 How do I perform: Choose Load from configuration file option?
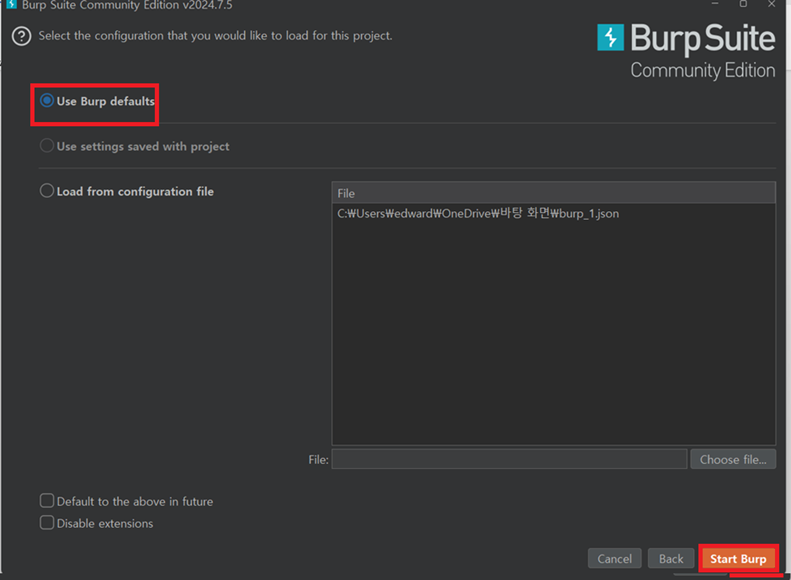(x=47, y=191)
